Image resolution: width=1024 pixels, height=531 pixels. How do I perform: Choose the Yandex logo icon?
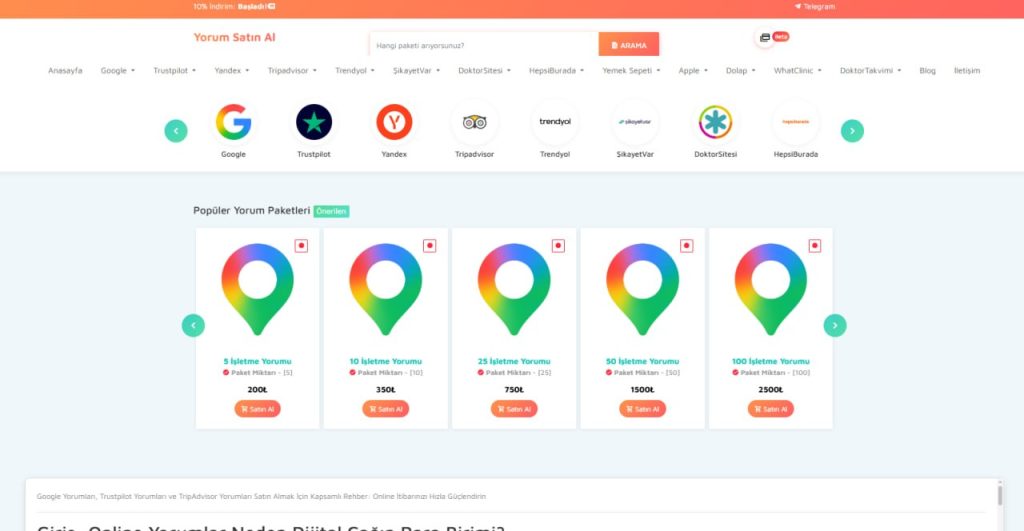pyautogui.click(x=394, y=122)
